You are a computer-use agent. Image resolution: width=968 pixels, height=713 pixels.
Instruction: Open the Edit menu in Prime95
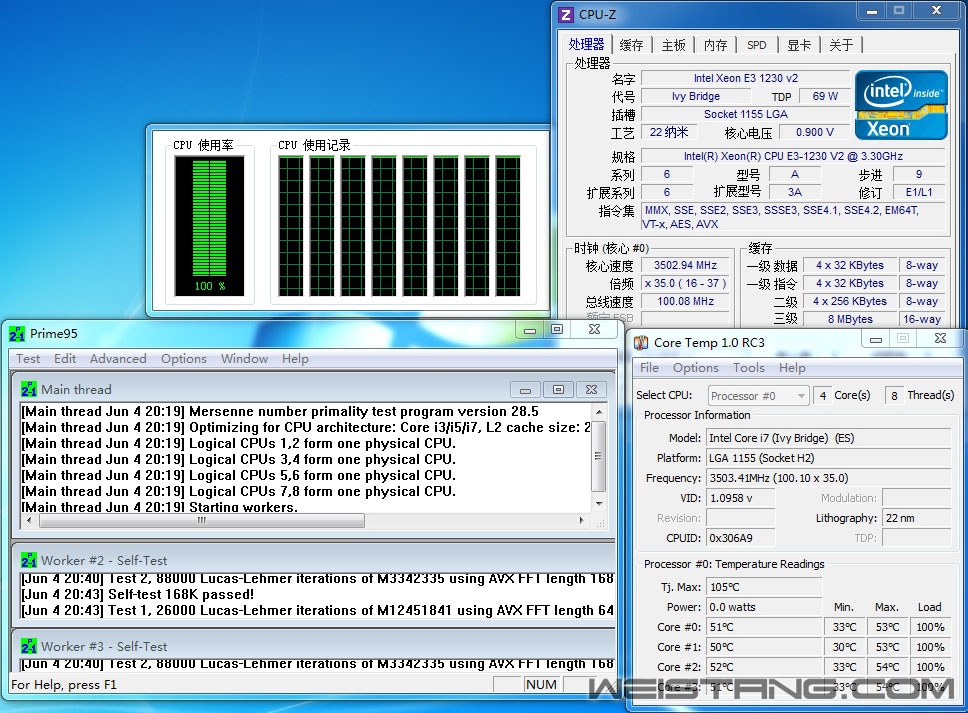click(65, 359)
